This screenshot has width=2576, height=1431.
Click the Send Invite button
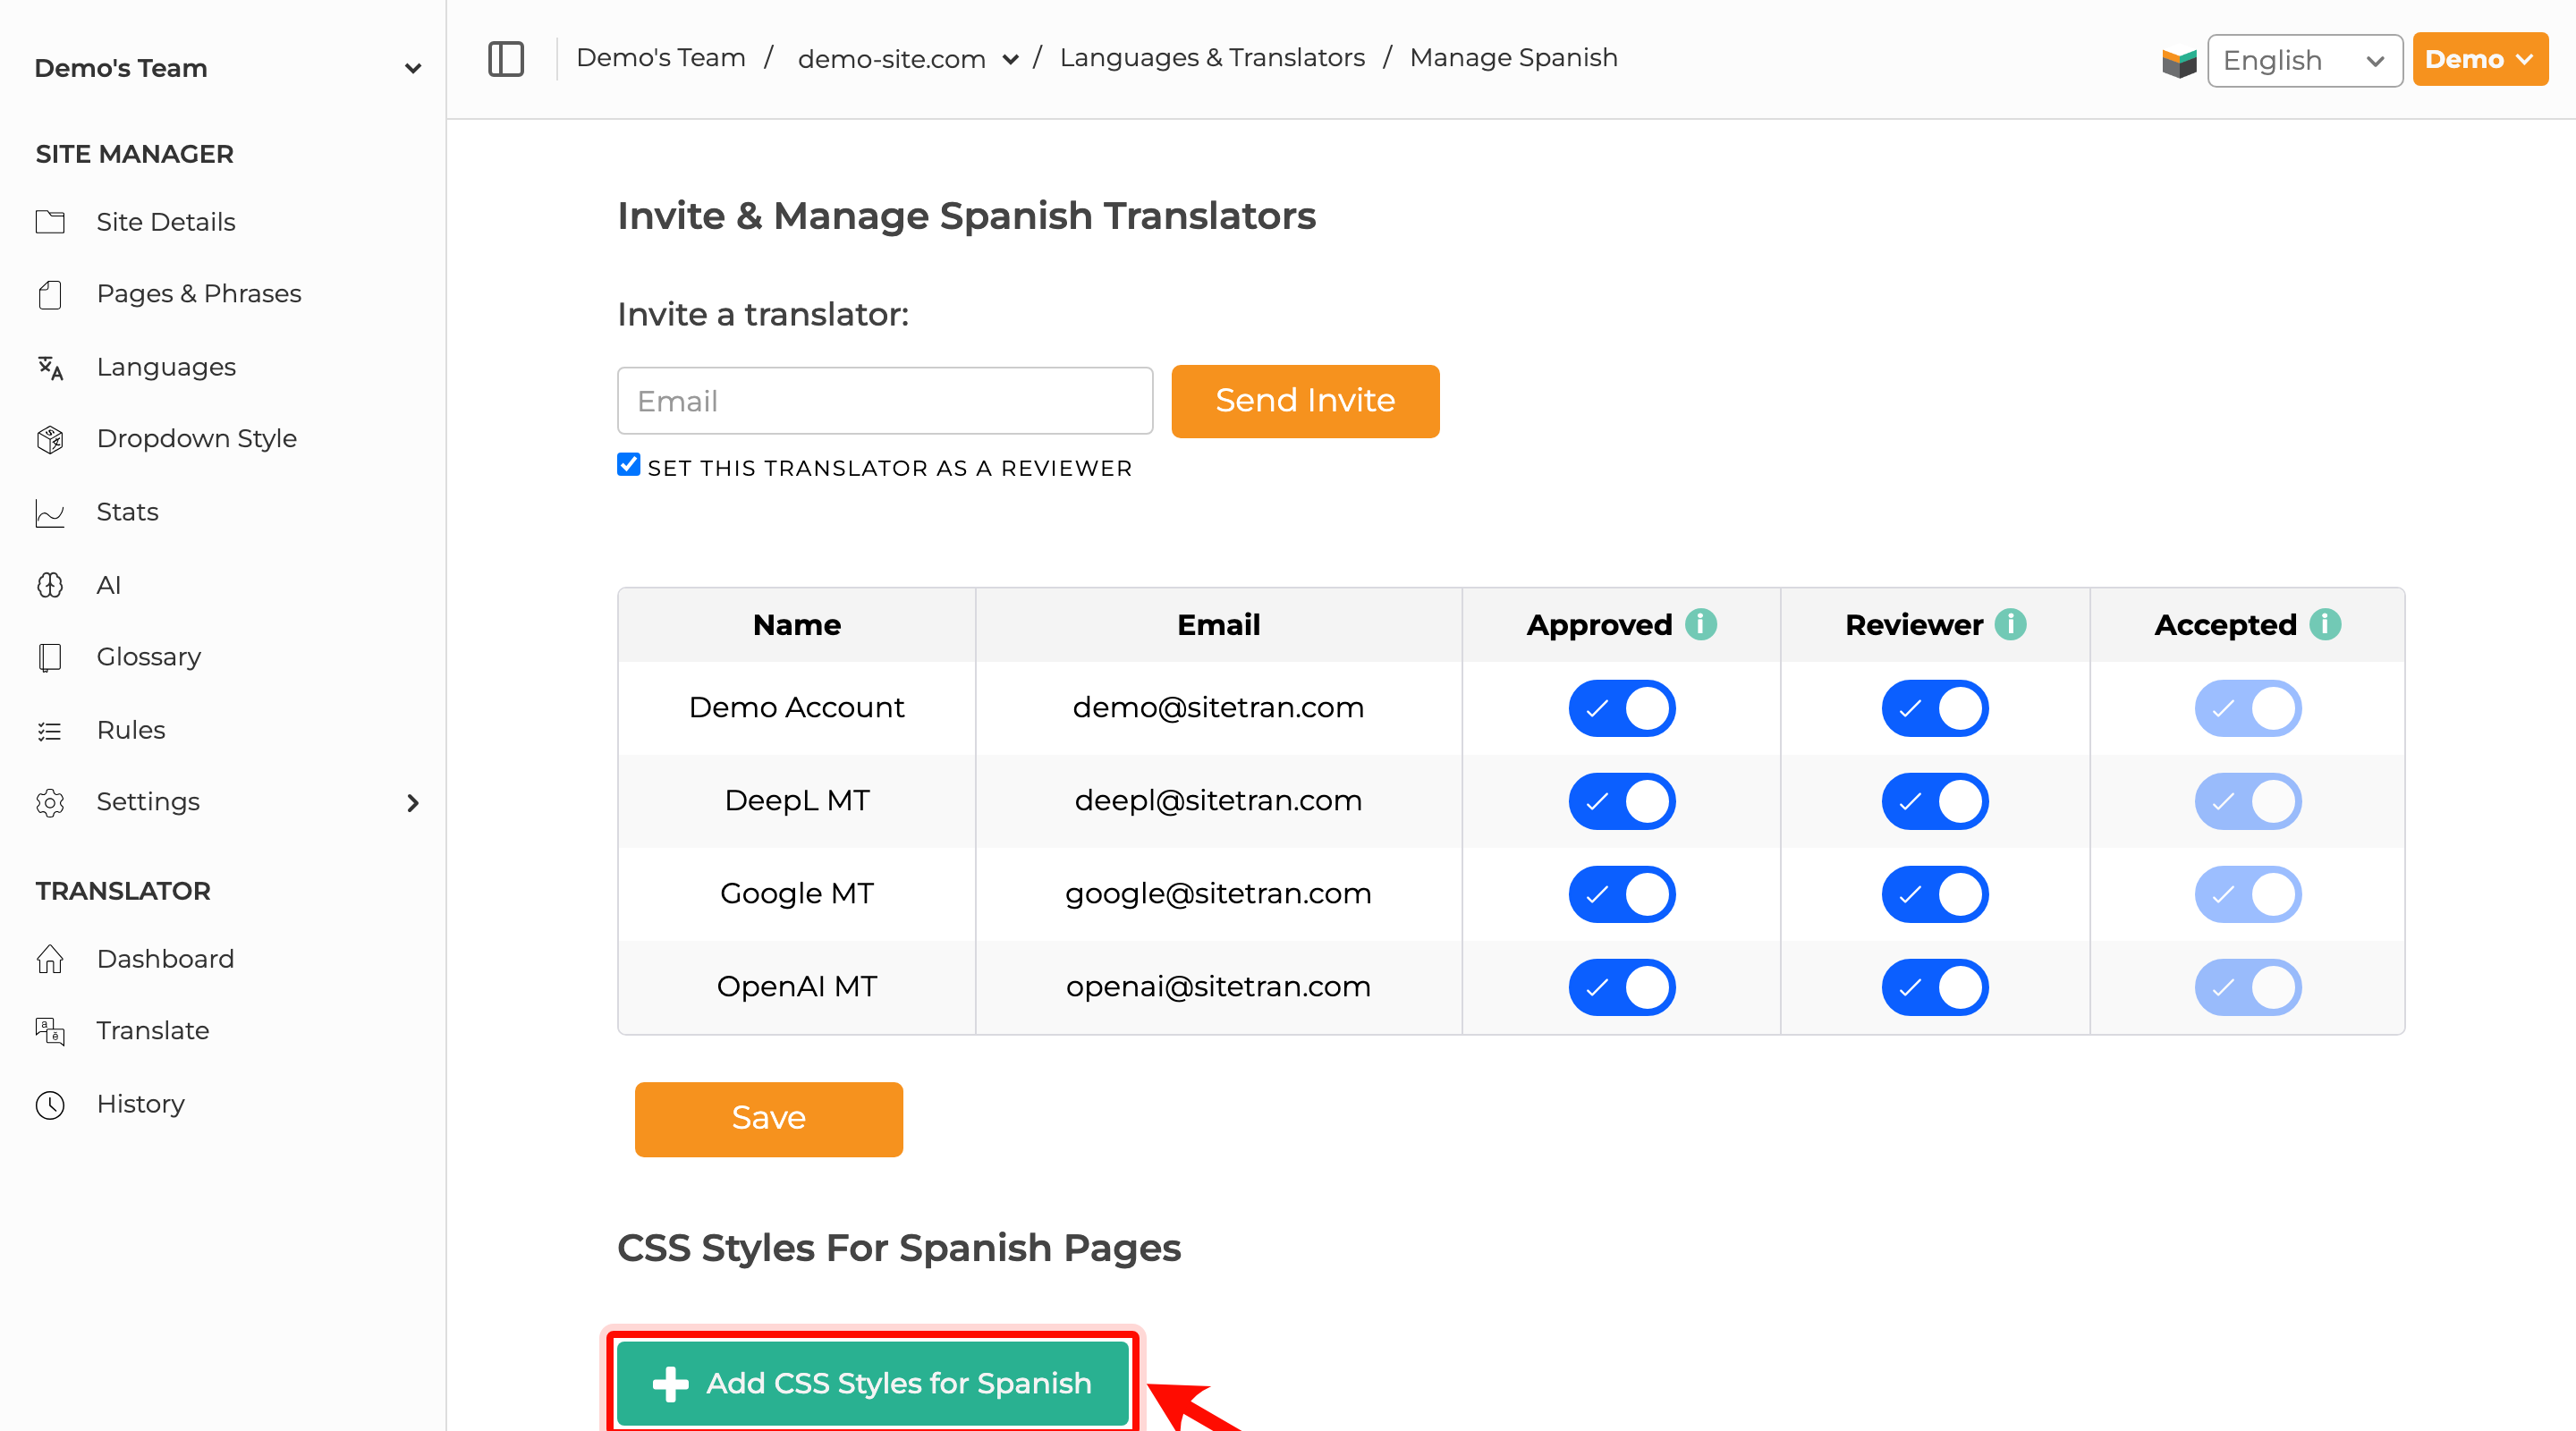[x=1305, y=401]
